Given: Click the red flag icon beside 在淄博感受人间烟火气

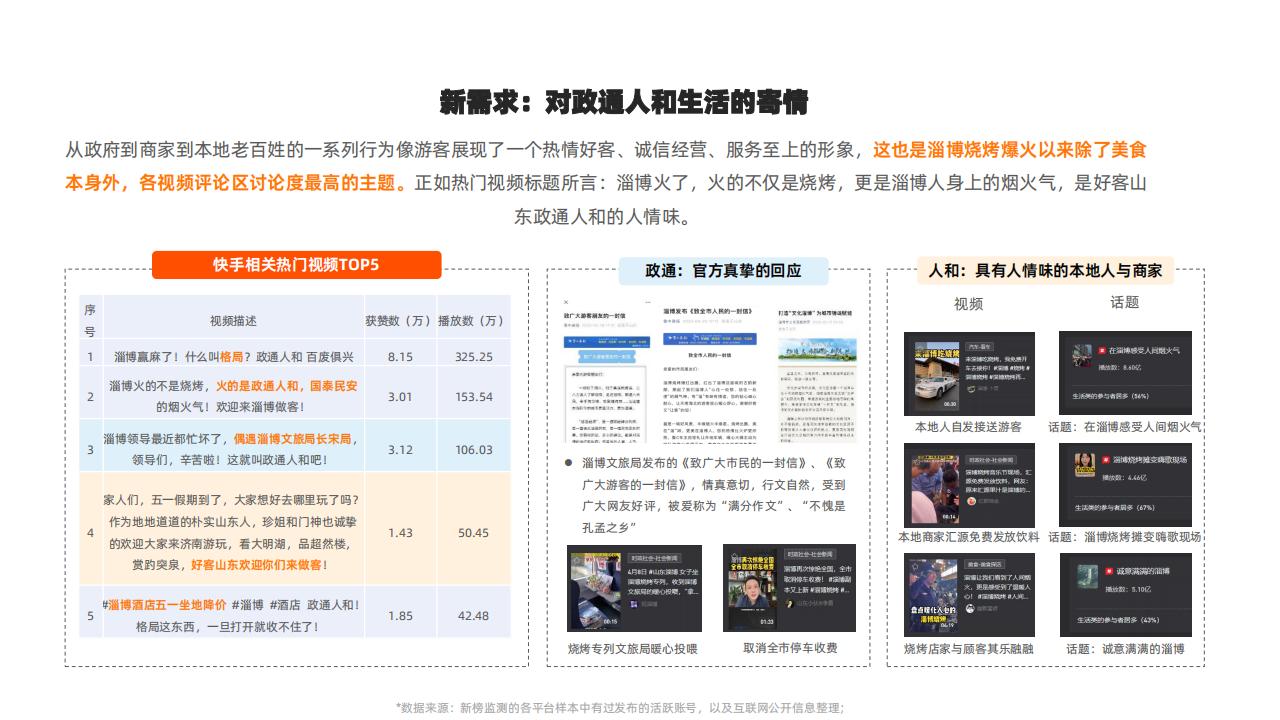Looking at the screenshot, I should 1102,351.
